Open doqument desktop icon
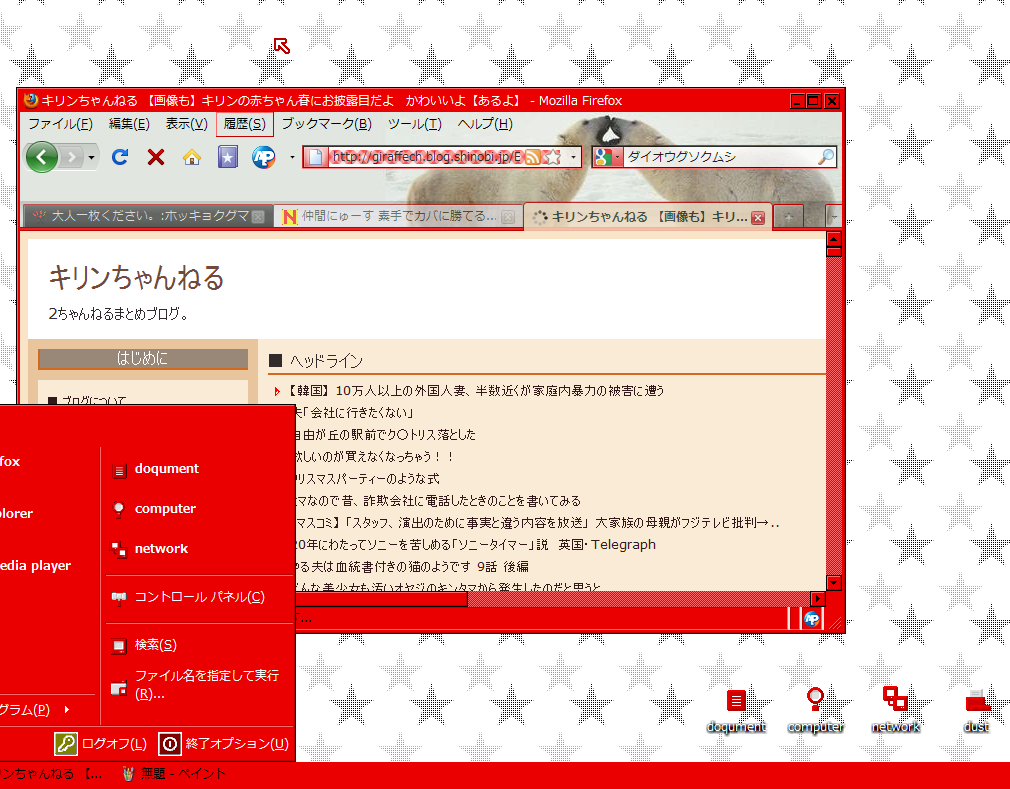 (736, 710)
